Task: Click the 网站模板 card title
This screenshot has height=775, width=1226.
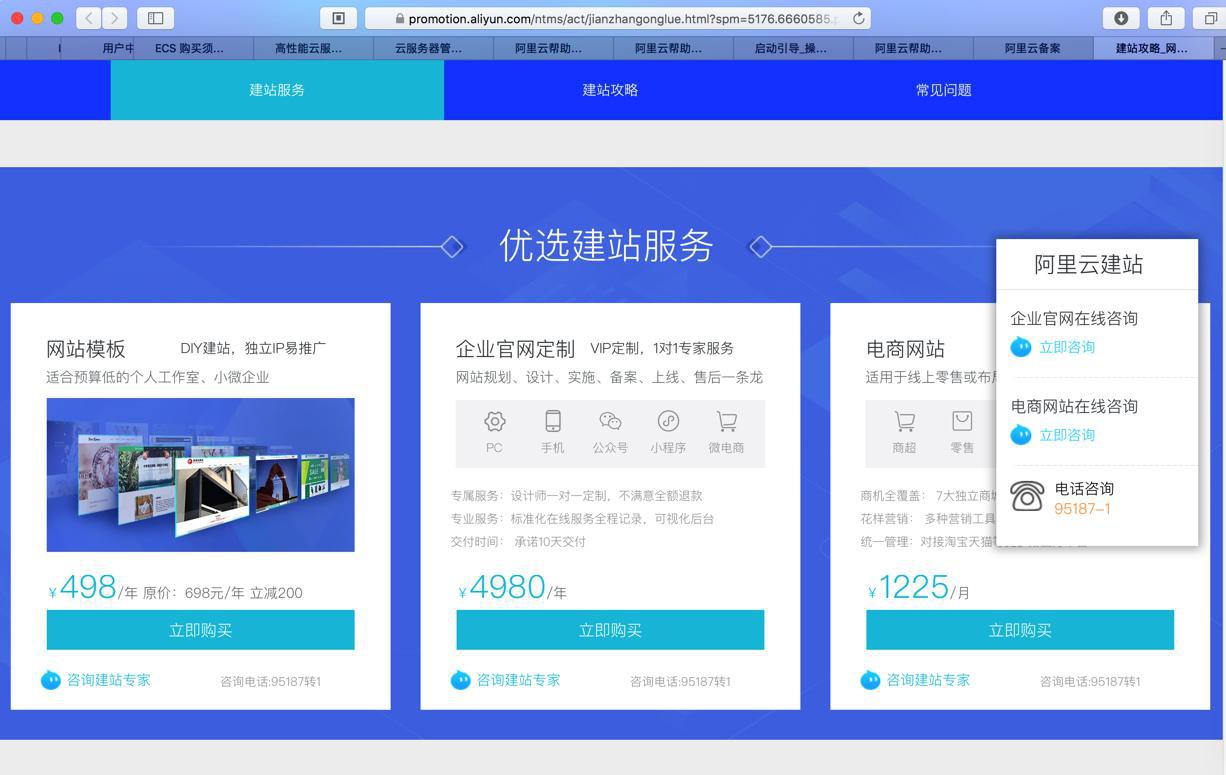Action: (x=86, y=349)
